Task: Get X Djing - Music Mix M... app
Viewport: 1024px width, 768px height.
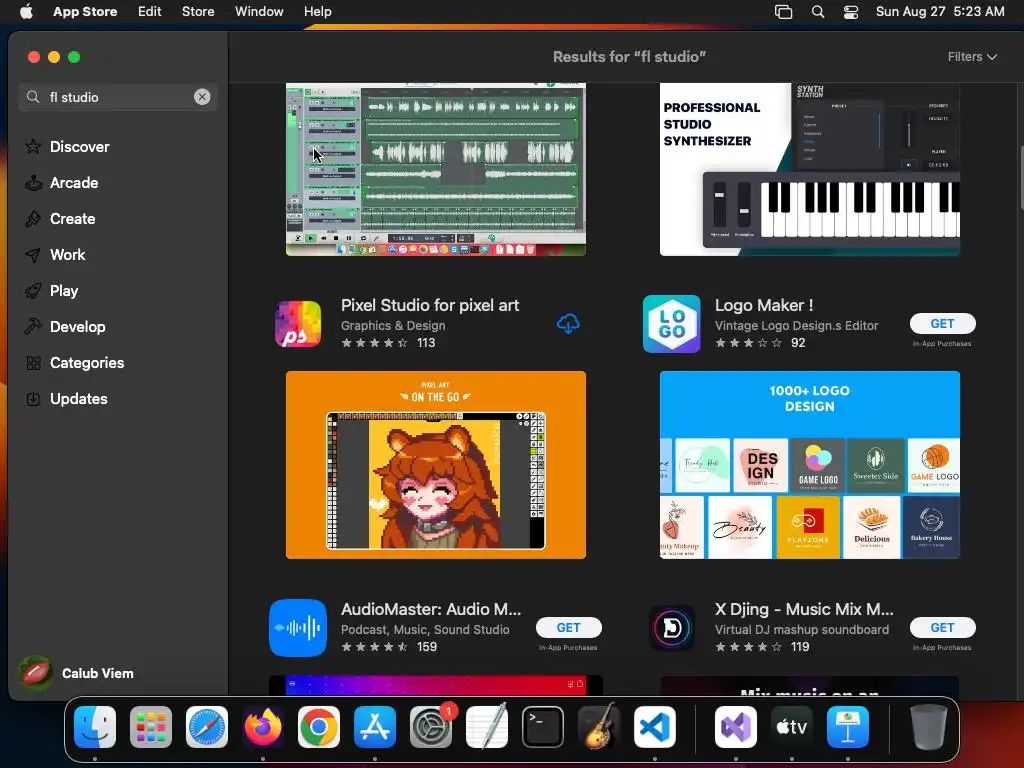Action: click(942, 628)
